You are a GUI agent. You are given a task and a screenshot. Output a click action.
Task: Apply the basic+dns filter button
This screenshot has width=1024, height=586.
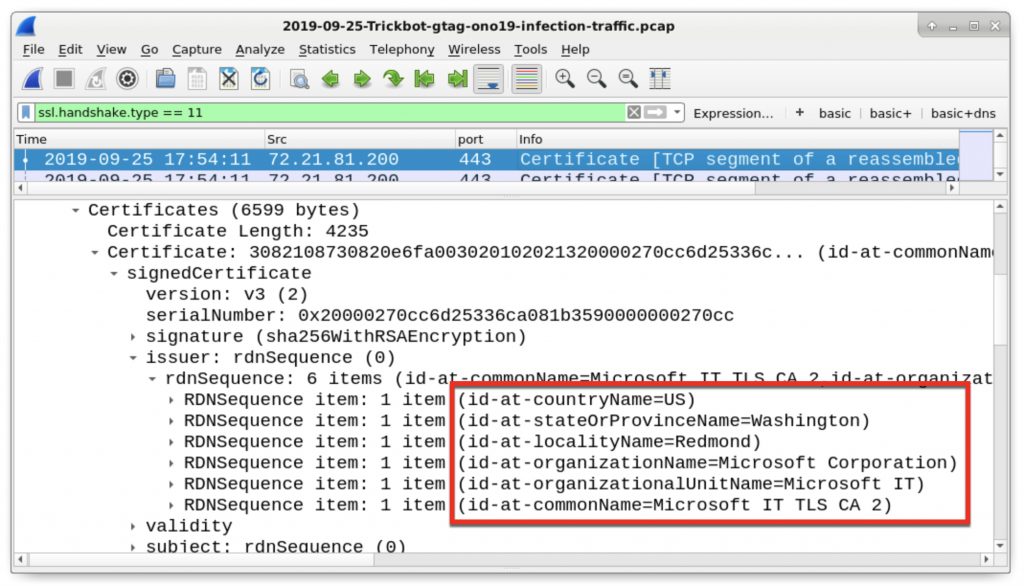click(x=963, y=113)
